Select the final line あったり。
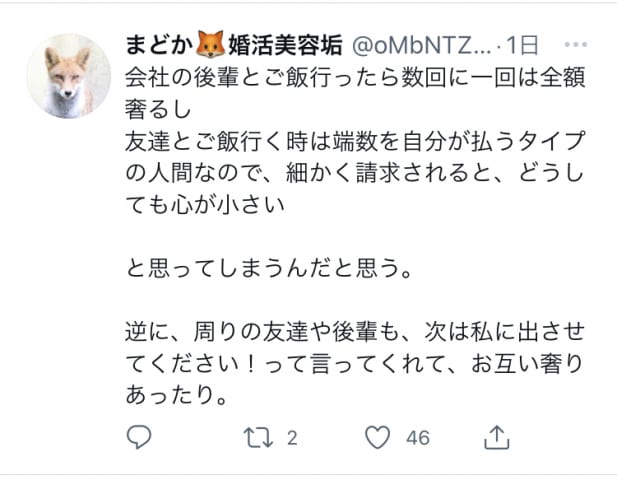The image size is (617, 480). [177, 395]
